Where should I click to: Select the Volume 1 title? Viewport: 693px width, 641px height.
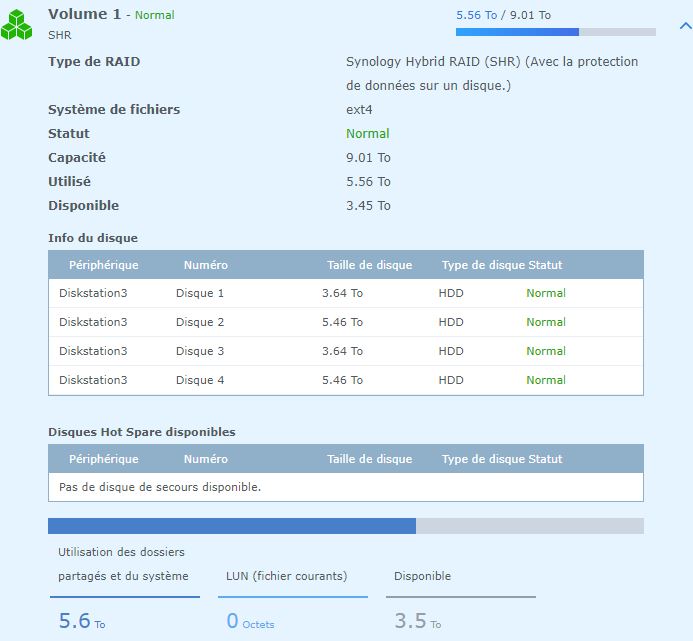84,14
